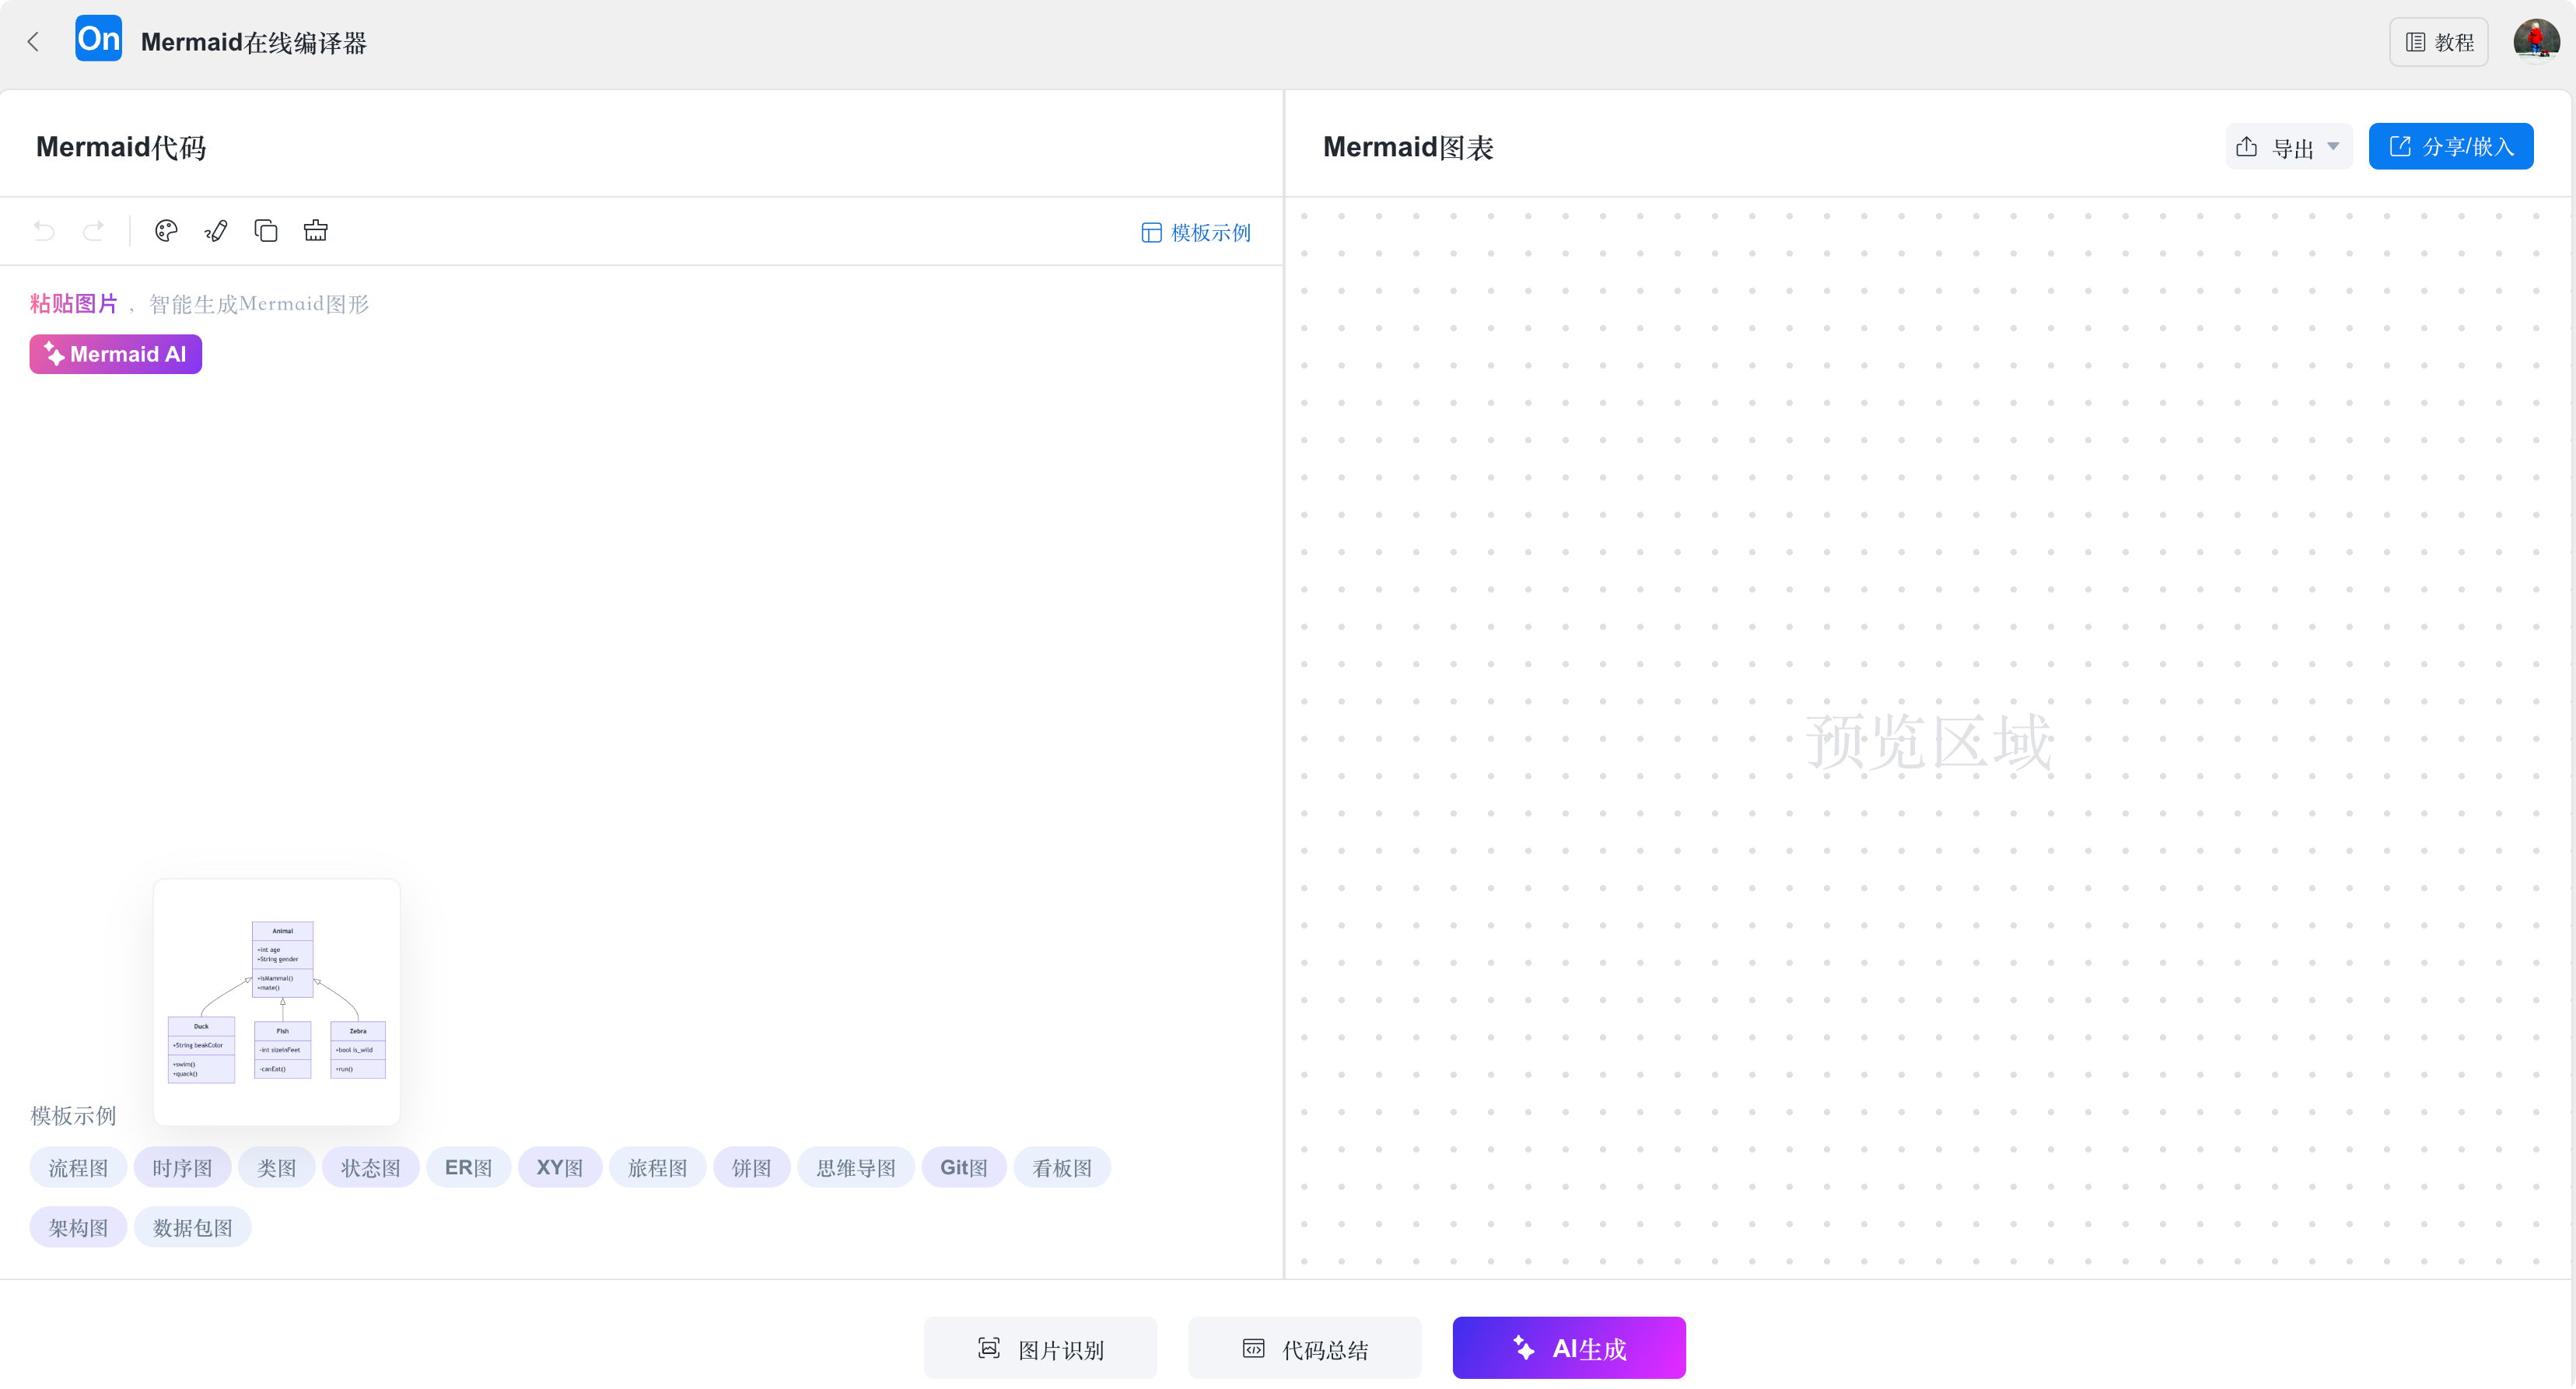Expand the 导出 export dropdown
The width and height of the screenshot is (2576, 1389).
[x=2288, y=147]
